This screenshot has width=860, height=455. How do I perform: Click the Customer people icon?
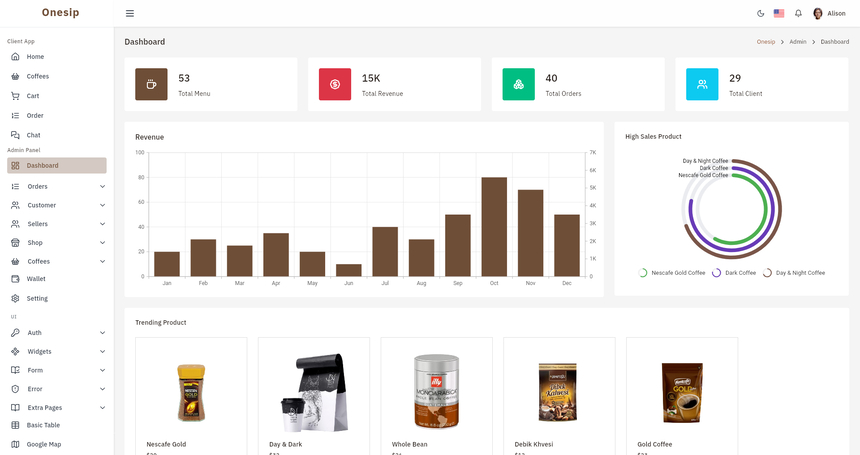[15, 205]
